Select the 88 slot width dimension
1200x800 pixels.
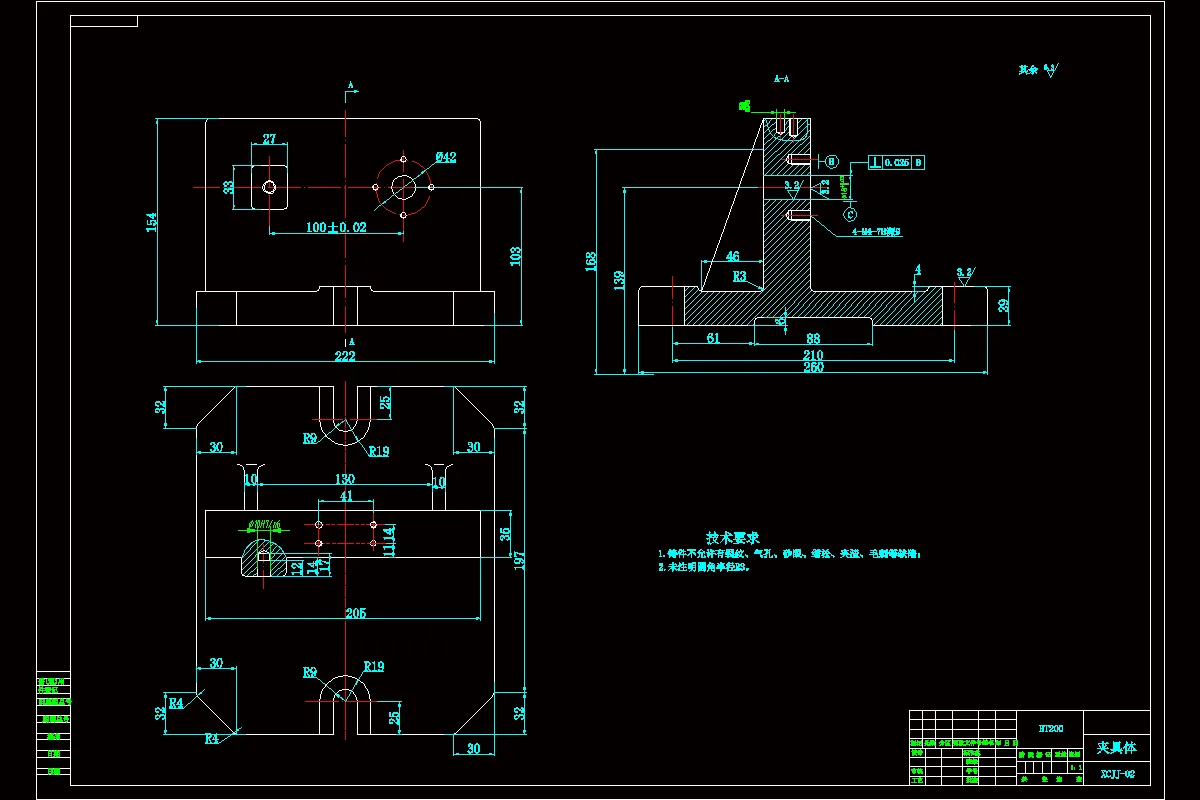812,338
